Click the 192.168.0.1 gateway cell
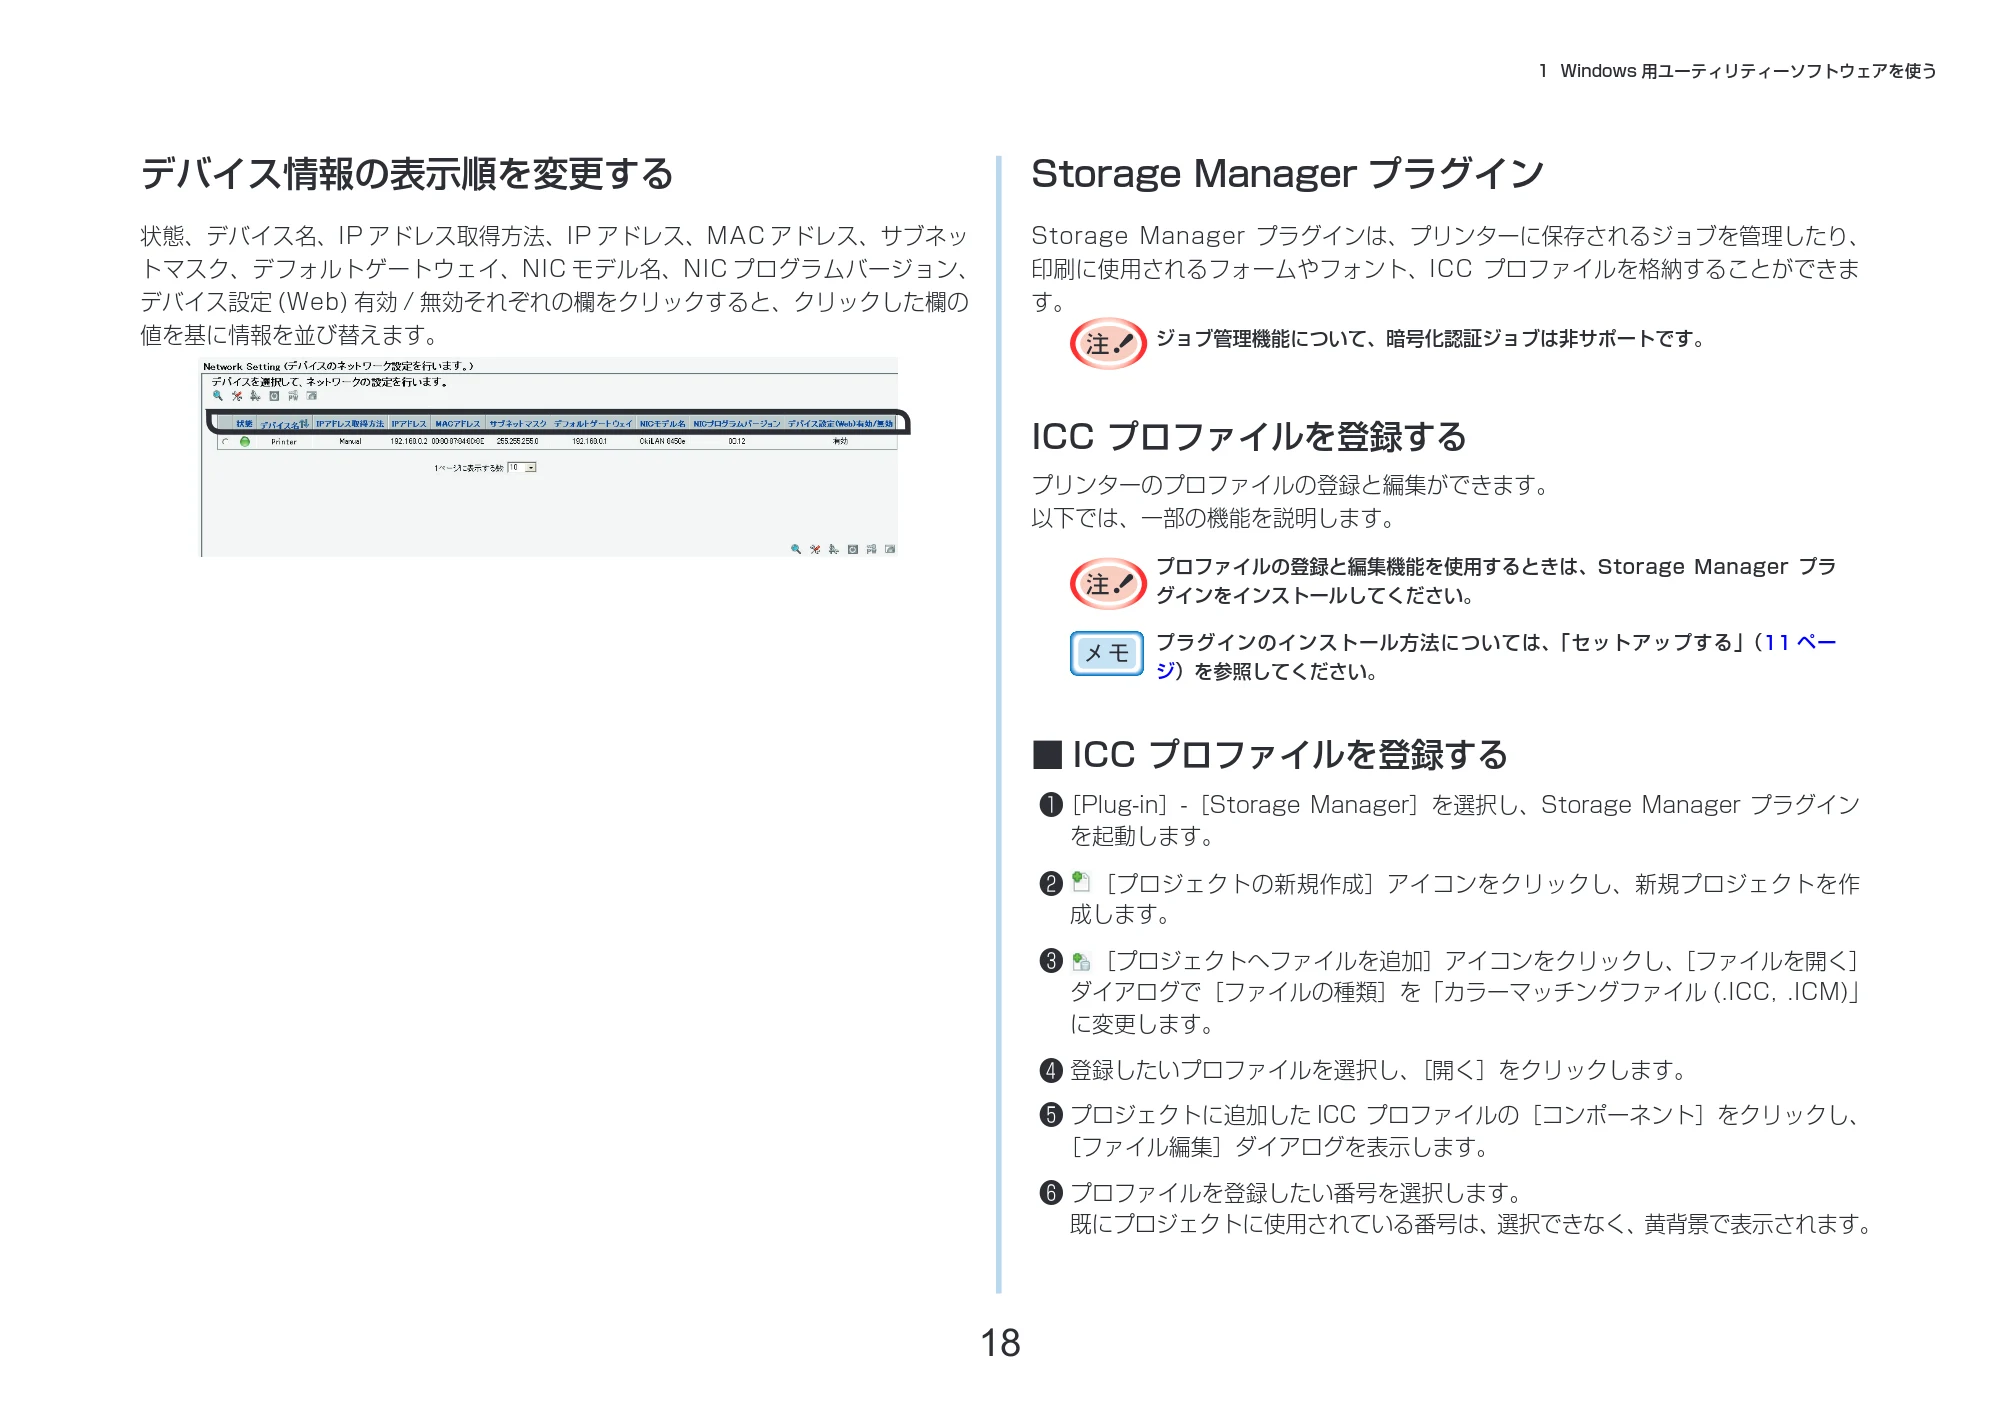The width and height of the screenshot is (2001, 1417). pyautogui.click(x=590, y=441)
